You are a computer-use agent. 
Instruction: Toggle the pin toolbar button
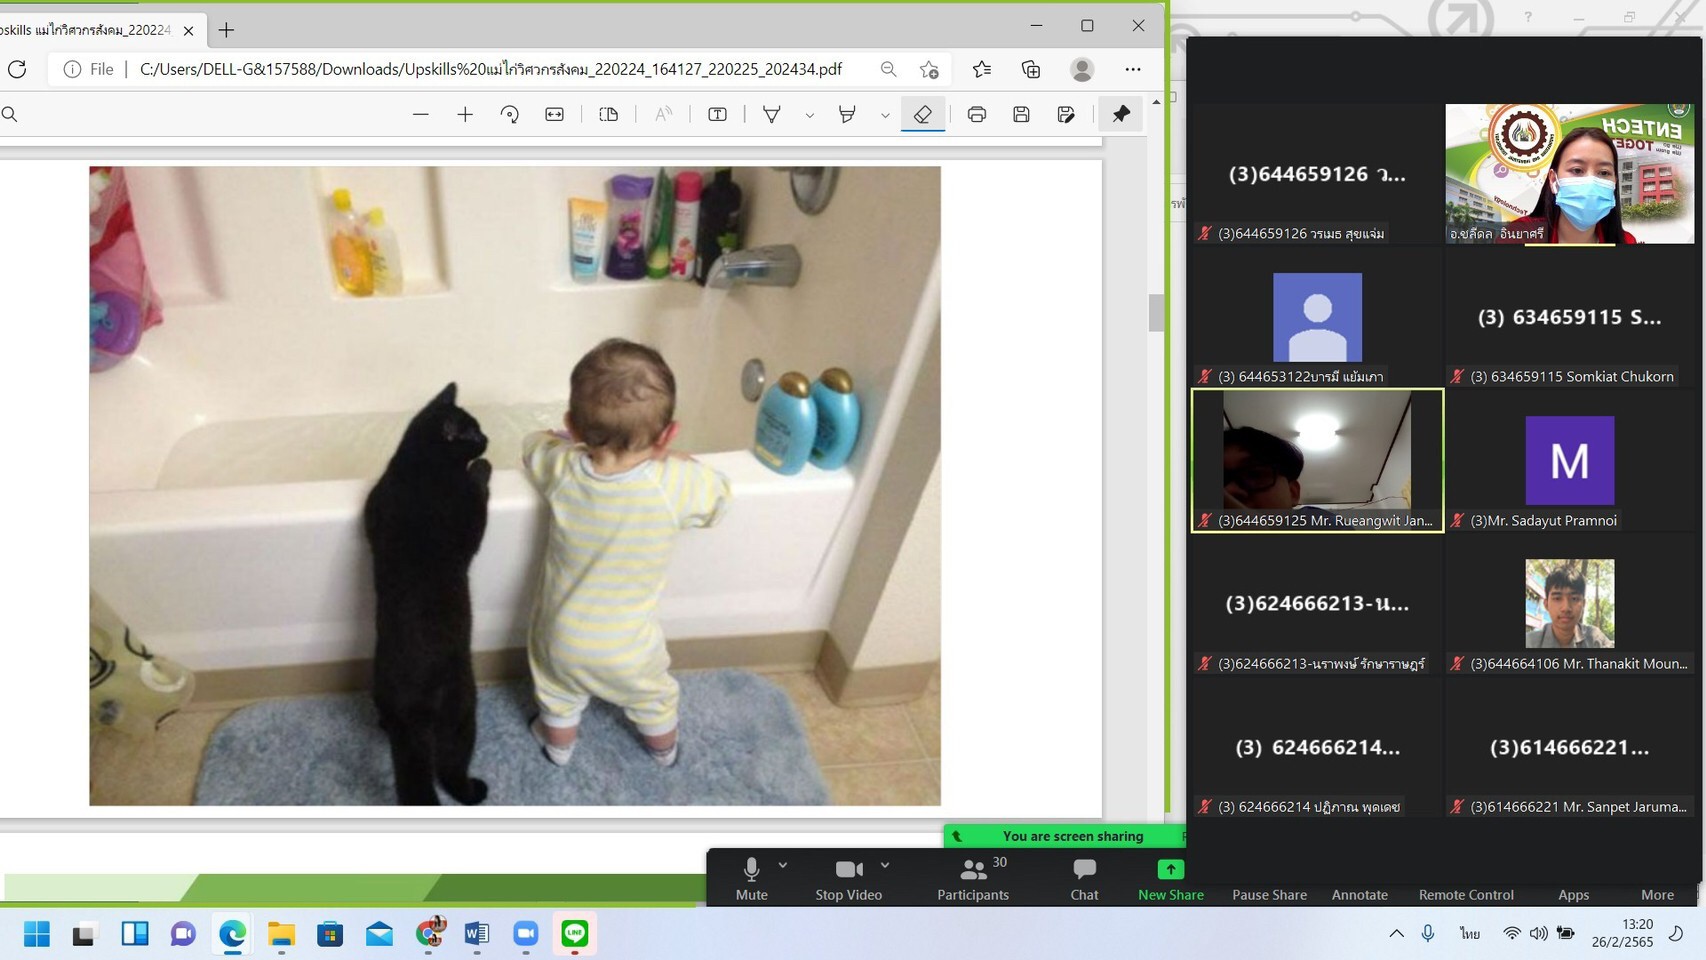pos(1121,114)
